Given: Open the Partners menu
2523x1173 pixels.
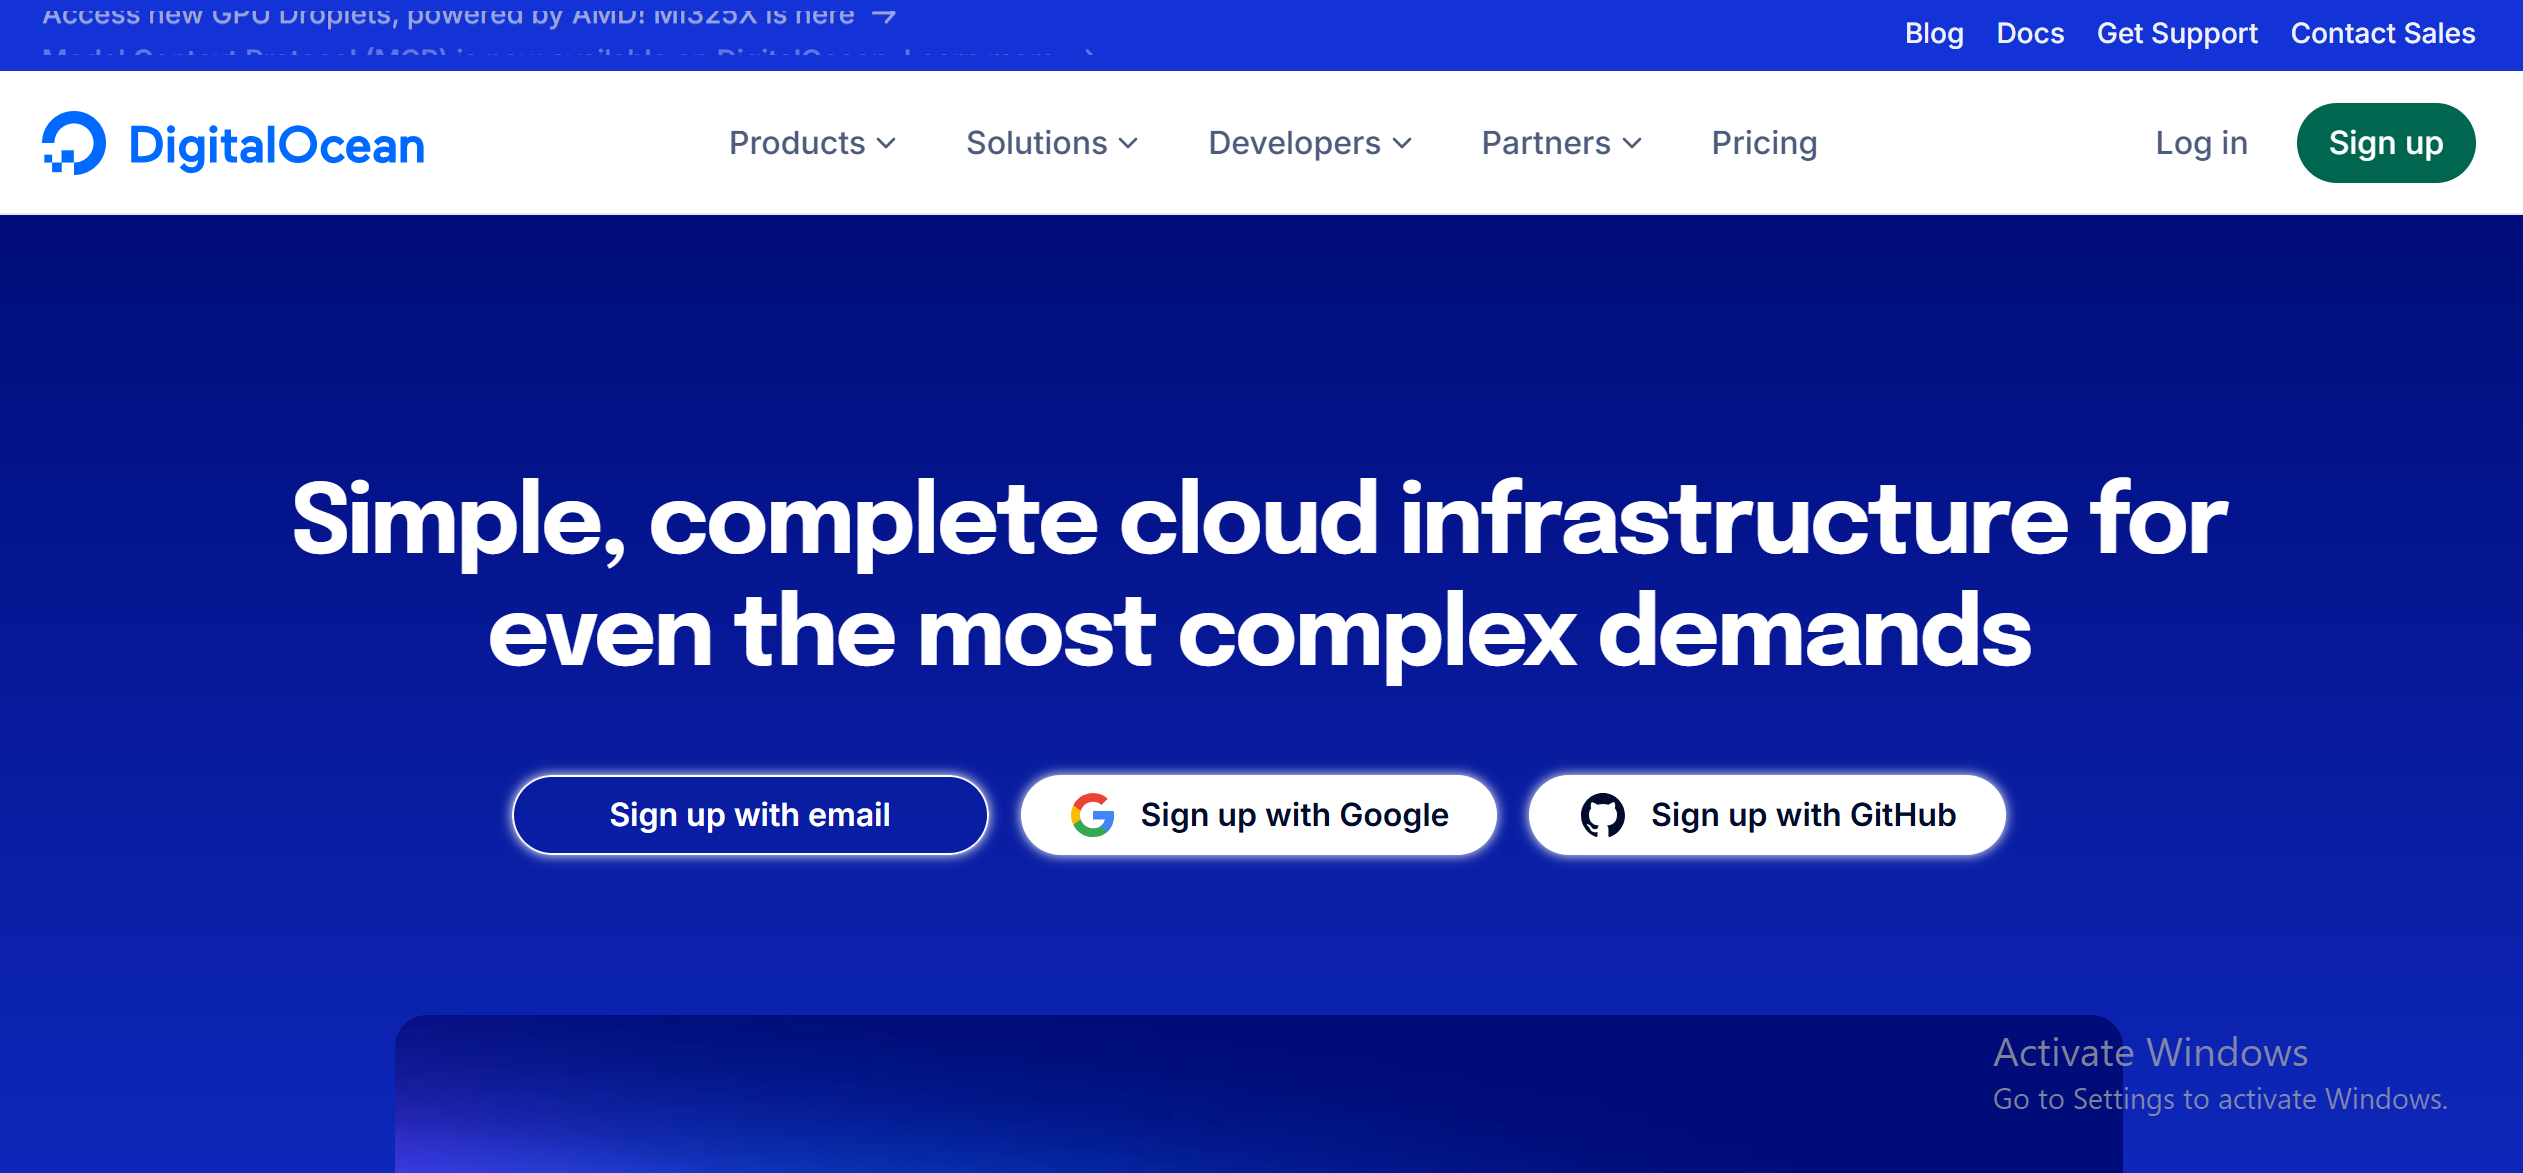Looking at the screenshot, I should (1562, 143).
